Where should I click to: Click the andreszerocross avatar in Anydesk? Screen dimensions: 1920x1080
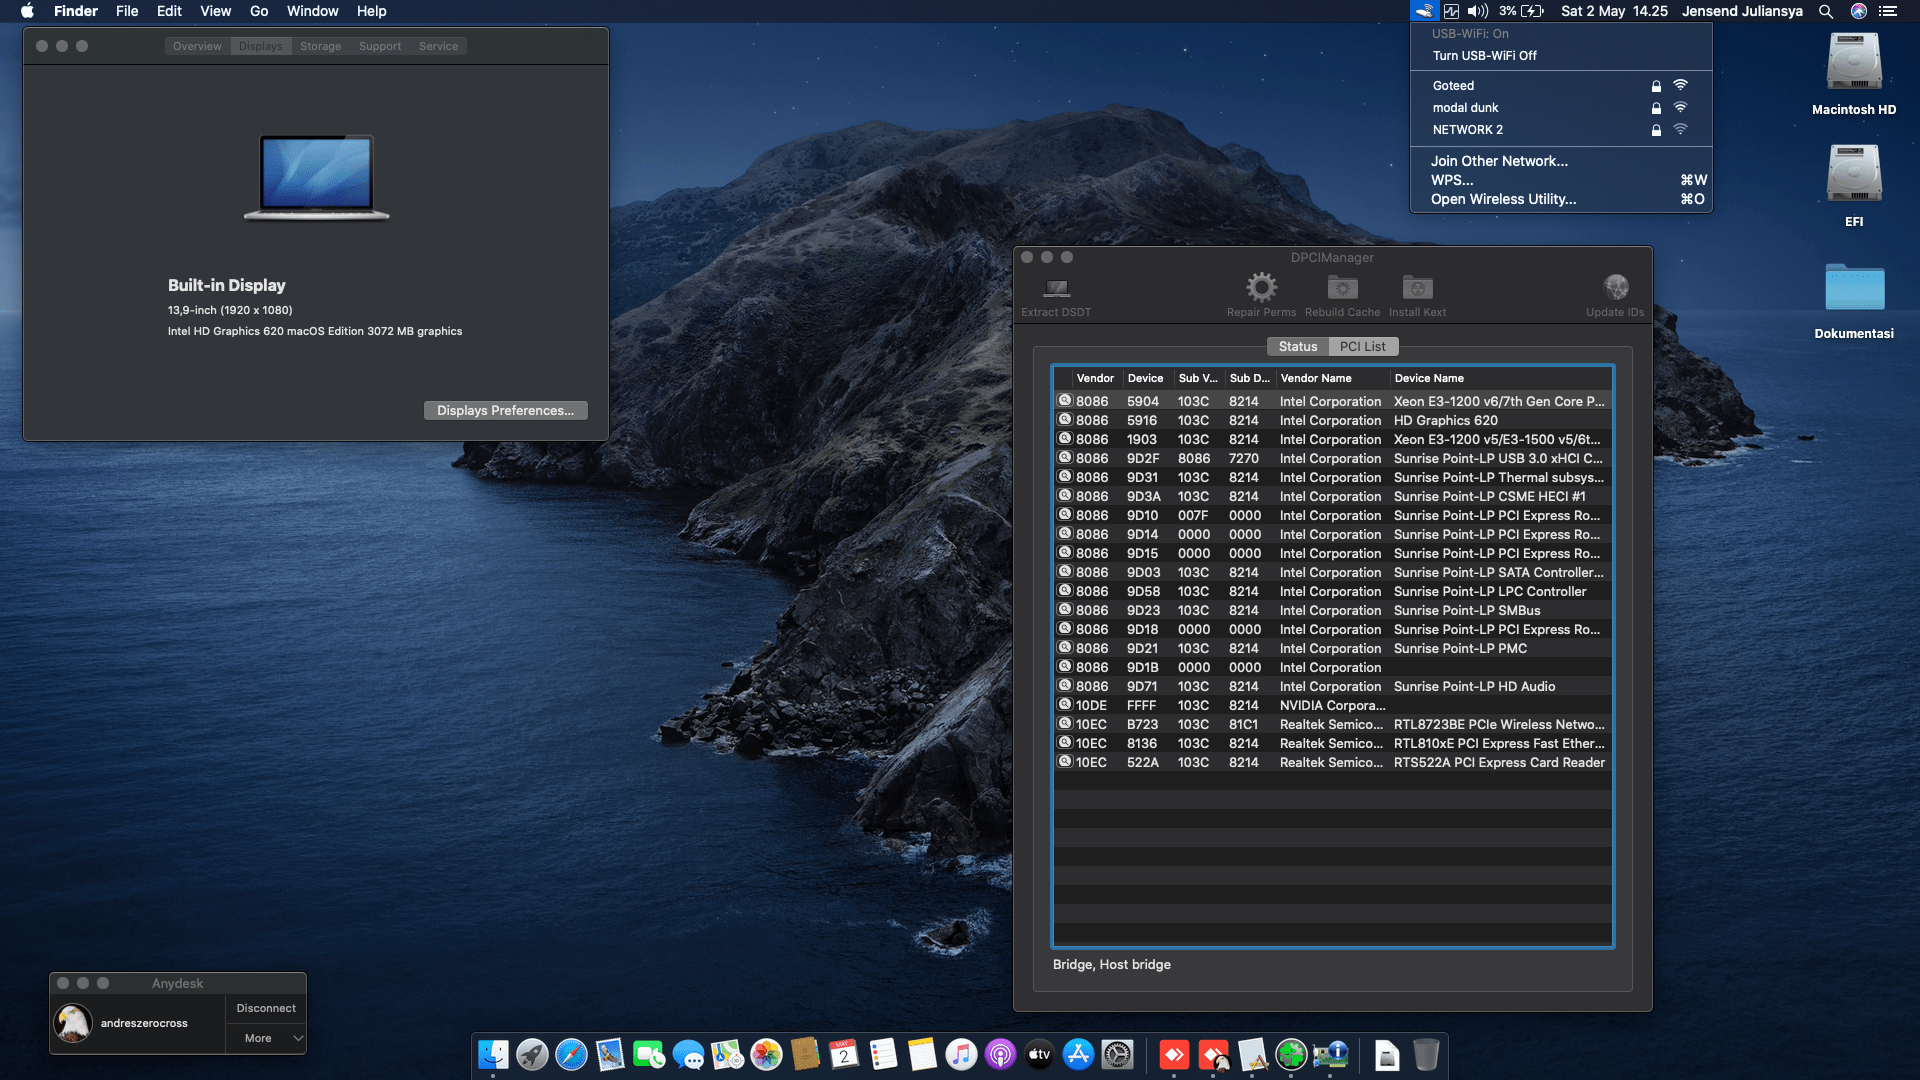(73, 1023)
